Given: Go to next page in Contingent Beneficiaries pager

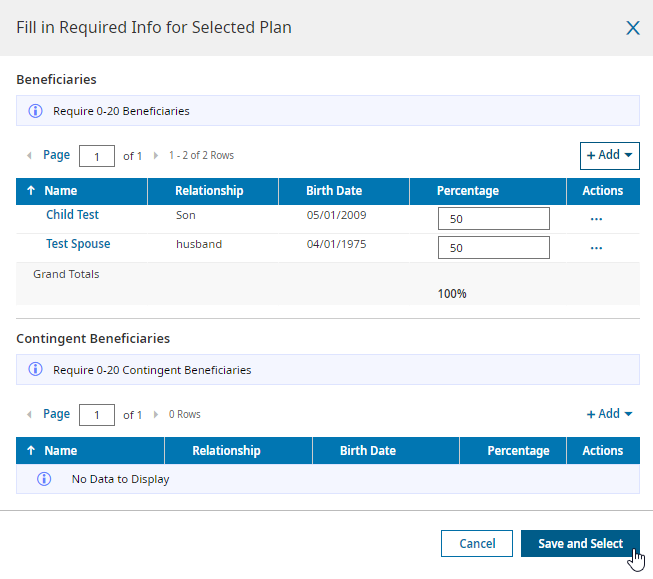Looking at the screenshot, I should point(156,414).
